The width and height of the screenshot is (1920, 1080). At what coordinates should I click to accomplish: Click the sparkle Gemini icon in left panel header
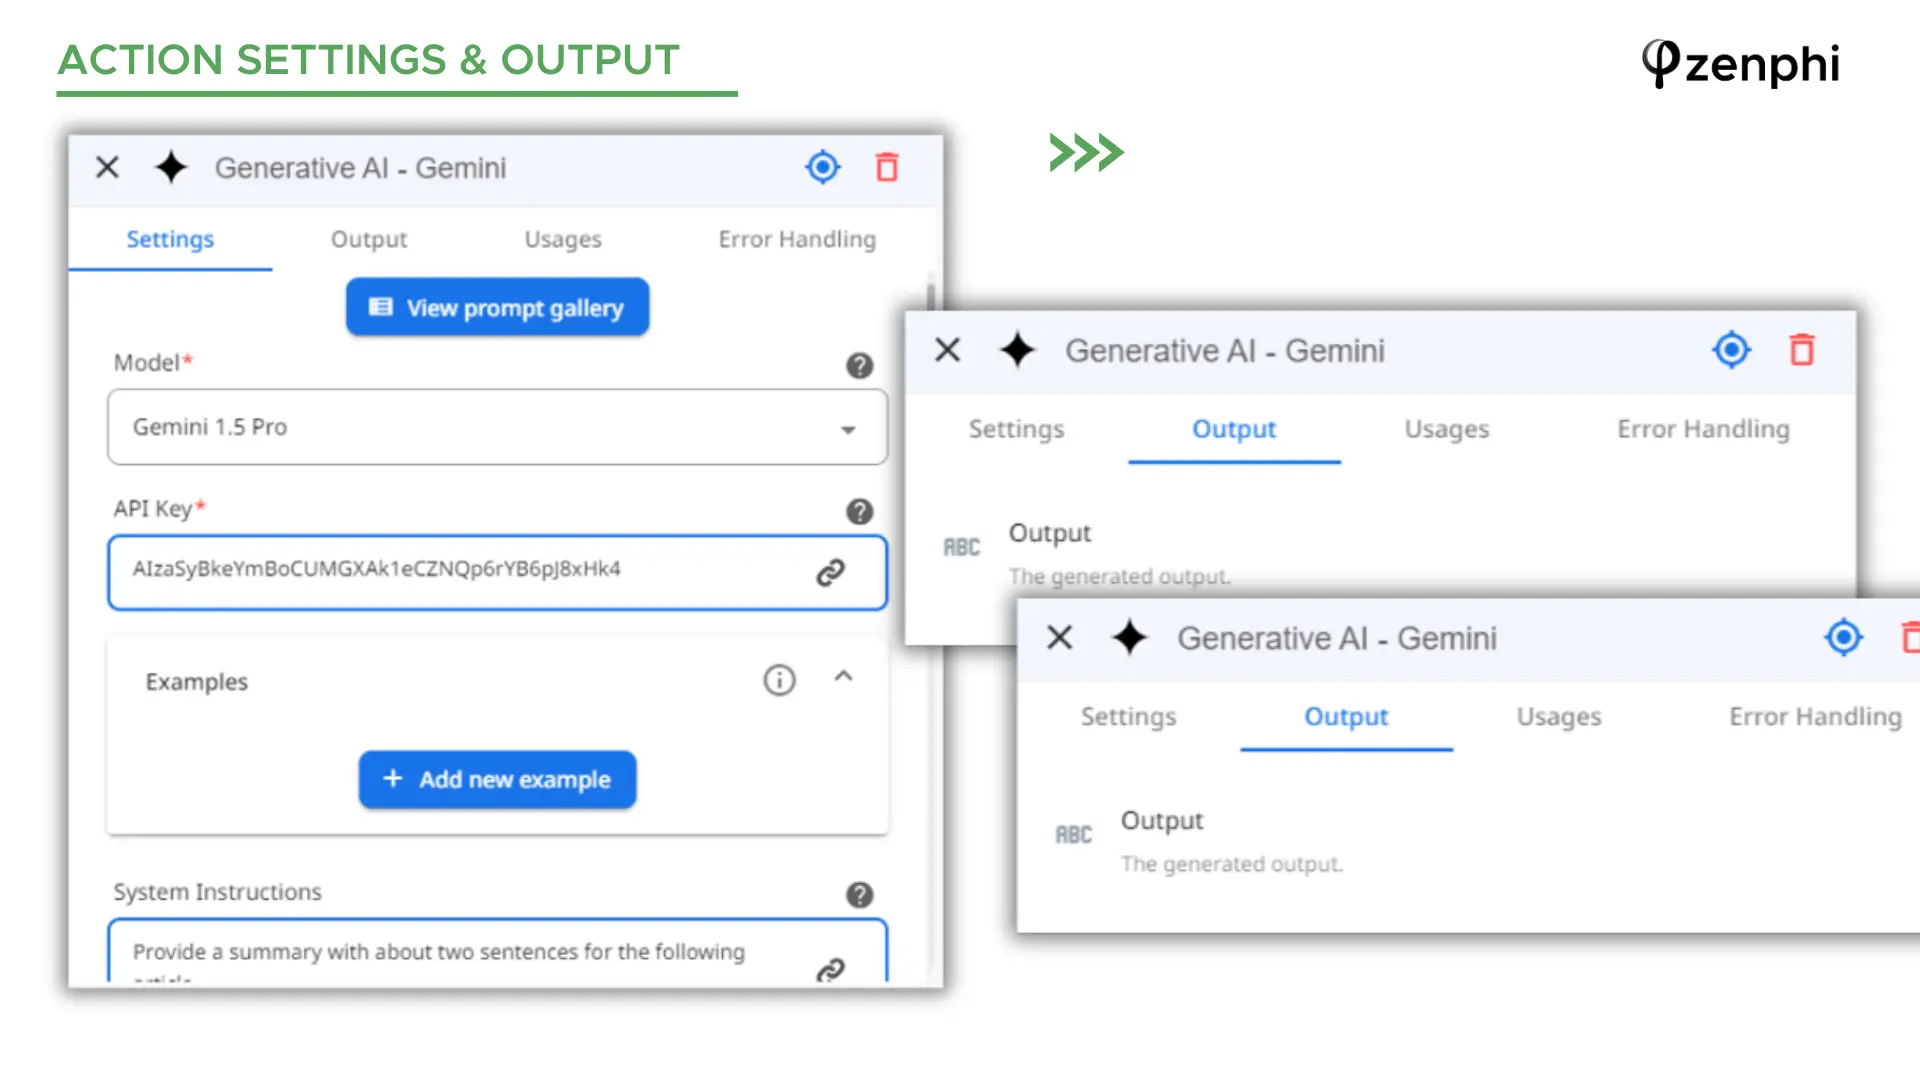(171, 167)
